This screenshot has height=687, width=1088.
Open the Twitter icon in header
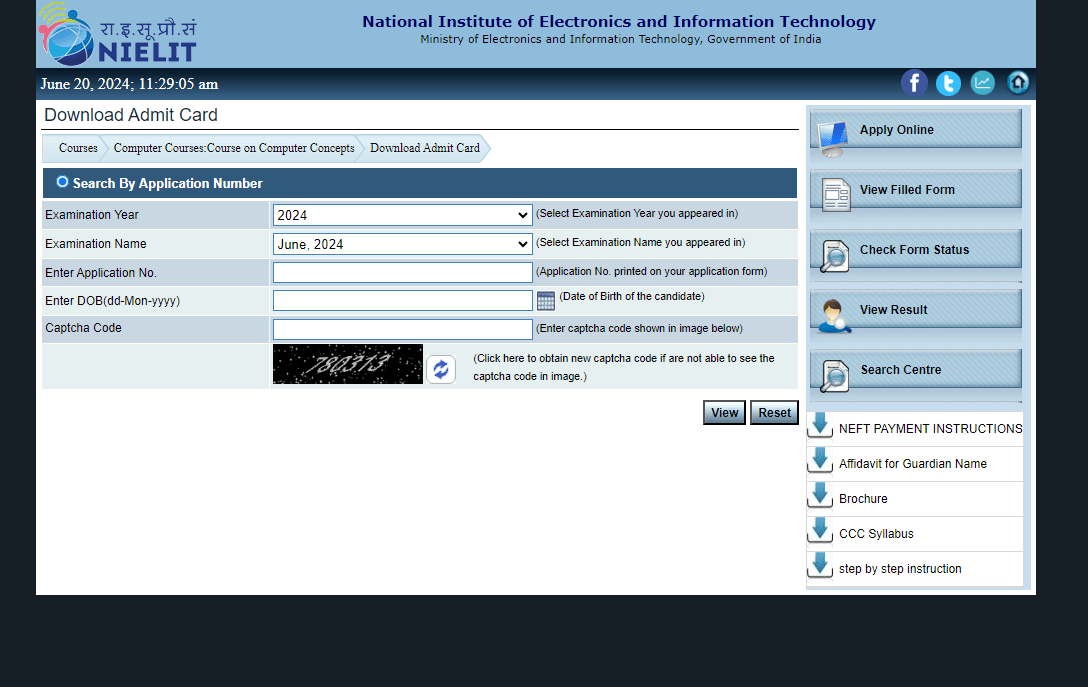pos(948,83)
